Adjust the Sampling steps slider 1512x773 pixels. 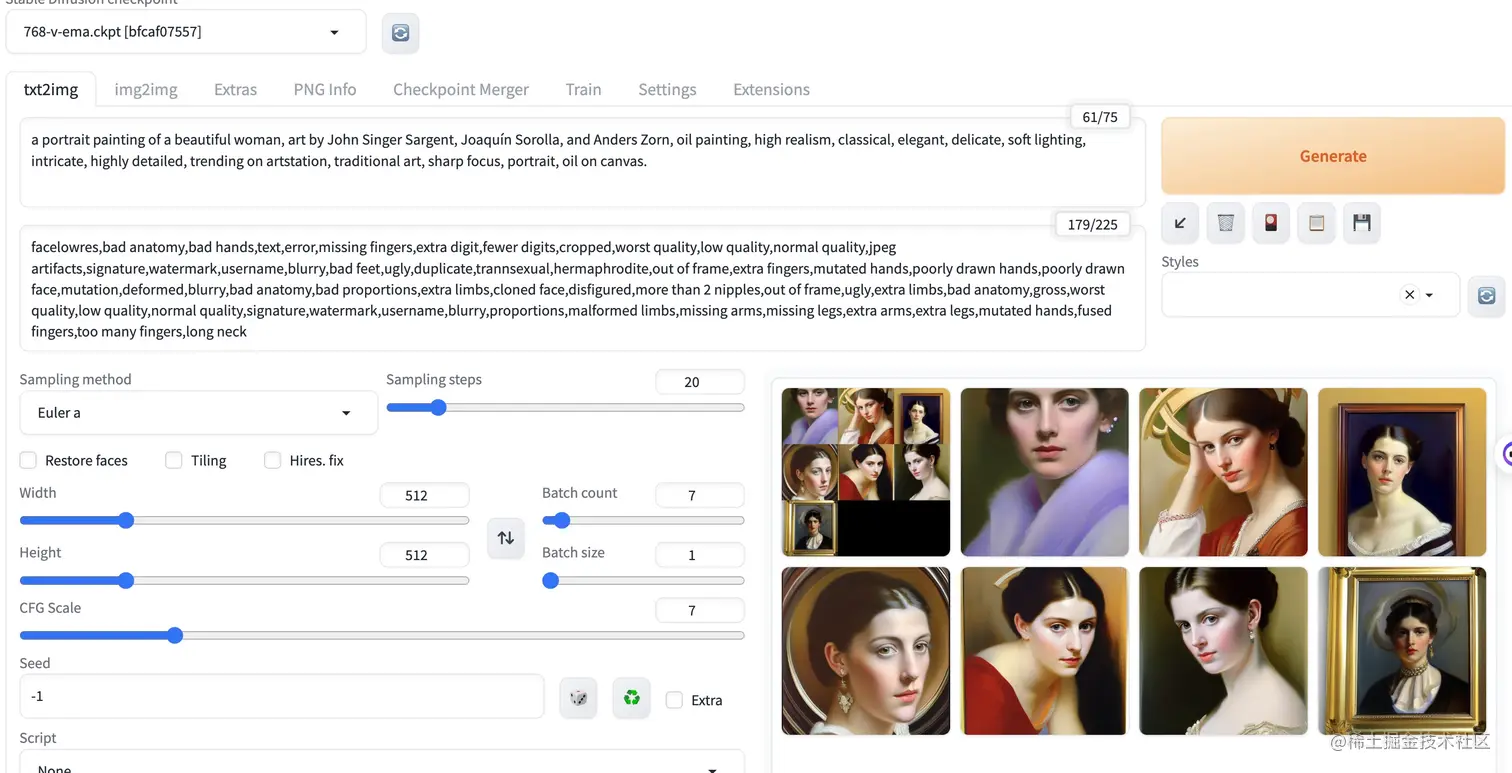point(565,407)
